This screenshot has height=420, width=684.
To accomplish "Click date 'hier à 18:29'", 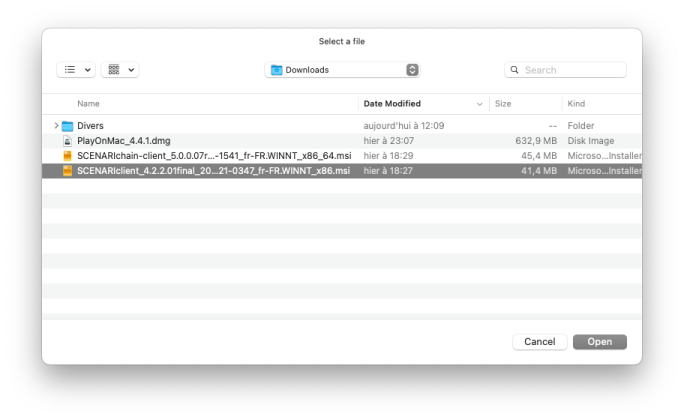I will point(388,156).
